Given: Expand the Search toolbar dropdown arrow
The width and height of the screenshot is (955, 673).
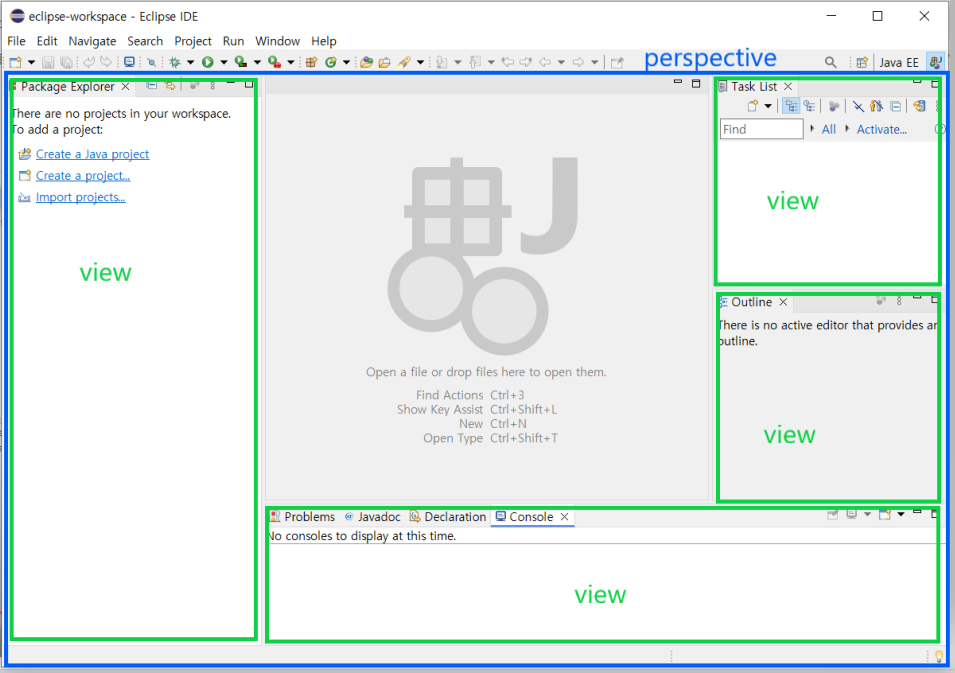Looking at the screenshot, I should [420, 62].
